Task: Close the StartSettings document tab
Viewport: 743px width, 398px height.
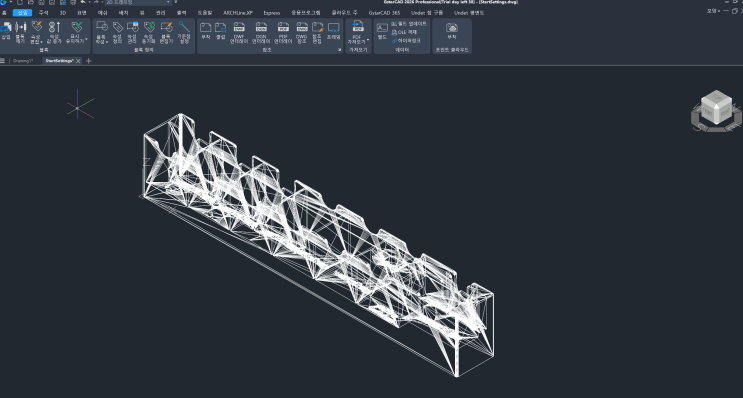Action: pyautogui.click(x=78, y=61)
